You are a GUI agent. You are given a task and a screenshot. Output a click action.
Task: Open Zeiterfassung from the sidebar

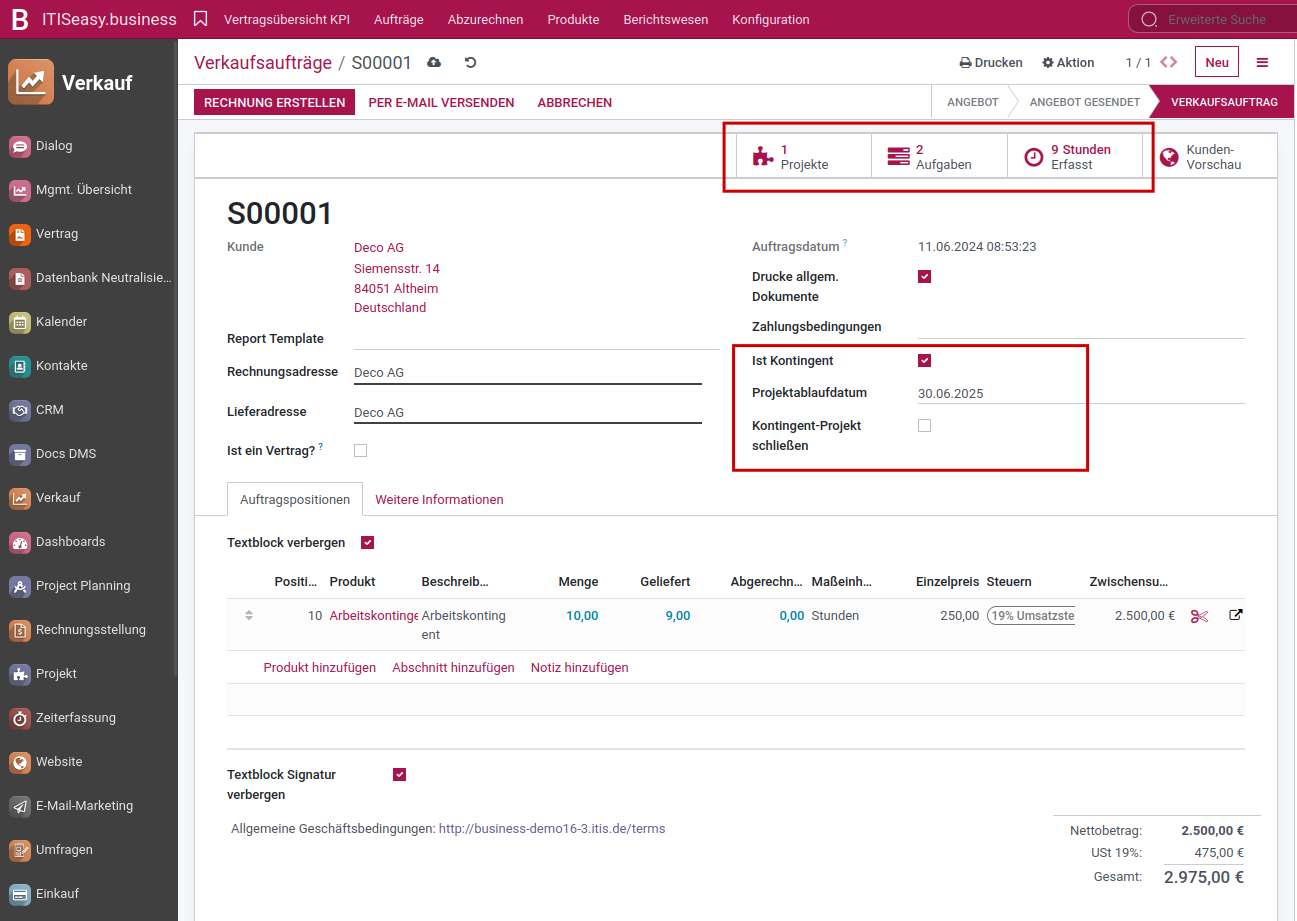(75, 718)
